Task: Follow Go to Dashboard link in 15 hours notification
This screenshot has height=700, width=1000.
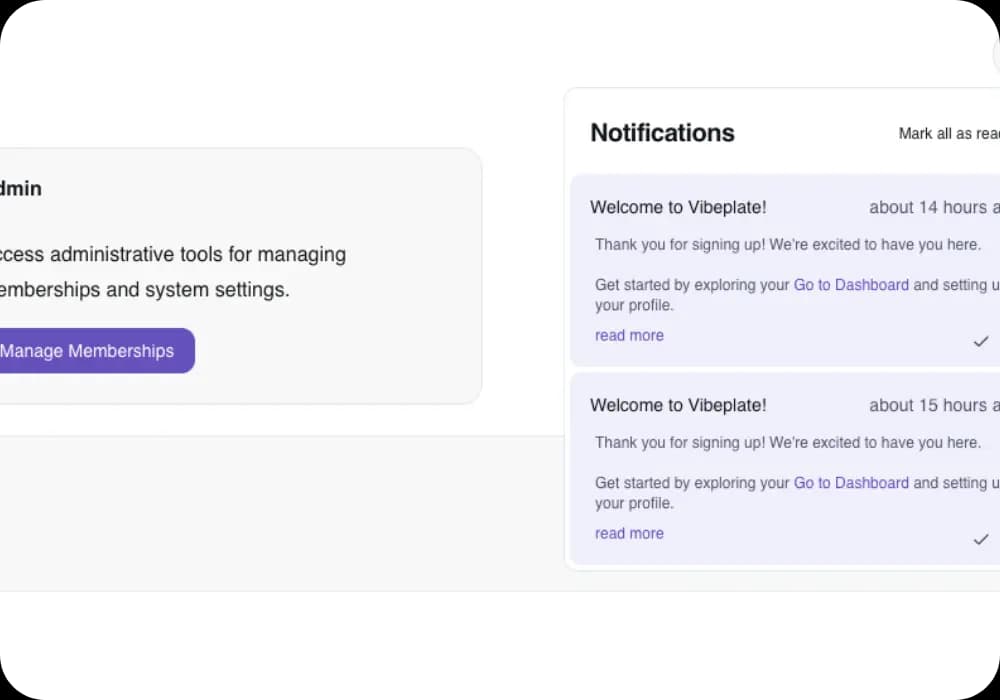Action: click(851, 483)
